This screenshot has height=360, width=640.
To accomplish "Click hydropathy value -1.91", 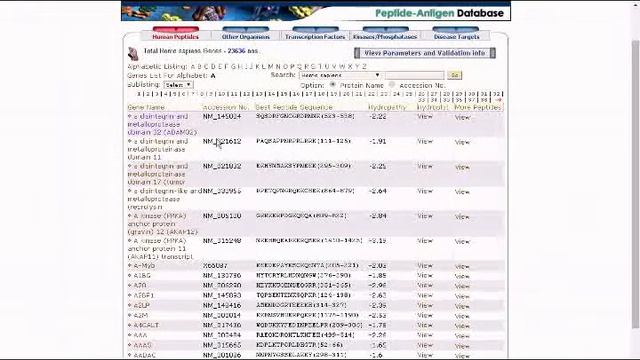I will (x=378, y=142).
